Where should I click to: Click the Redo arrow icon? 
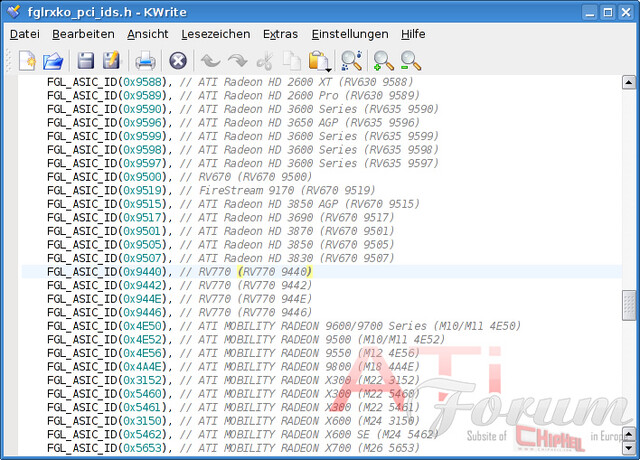pos(238,61)
